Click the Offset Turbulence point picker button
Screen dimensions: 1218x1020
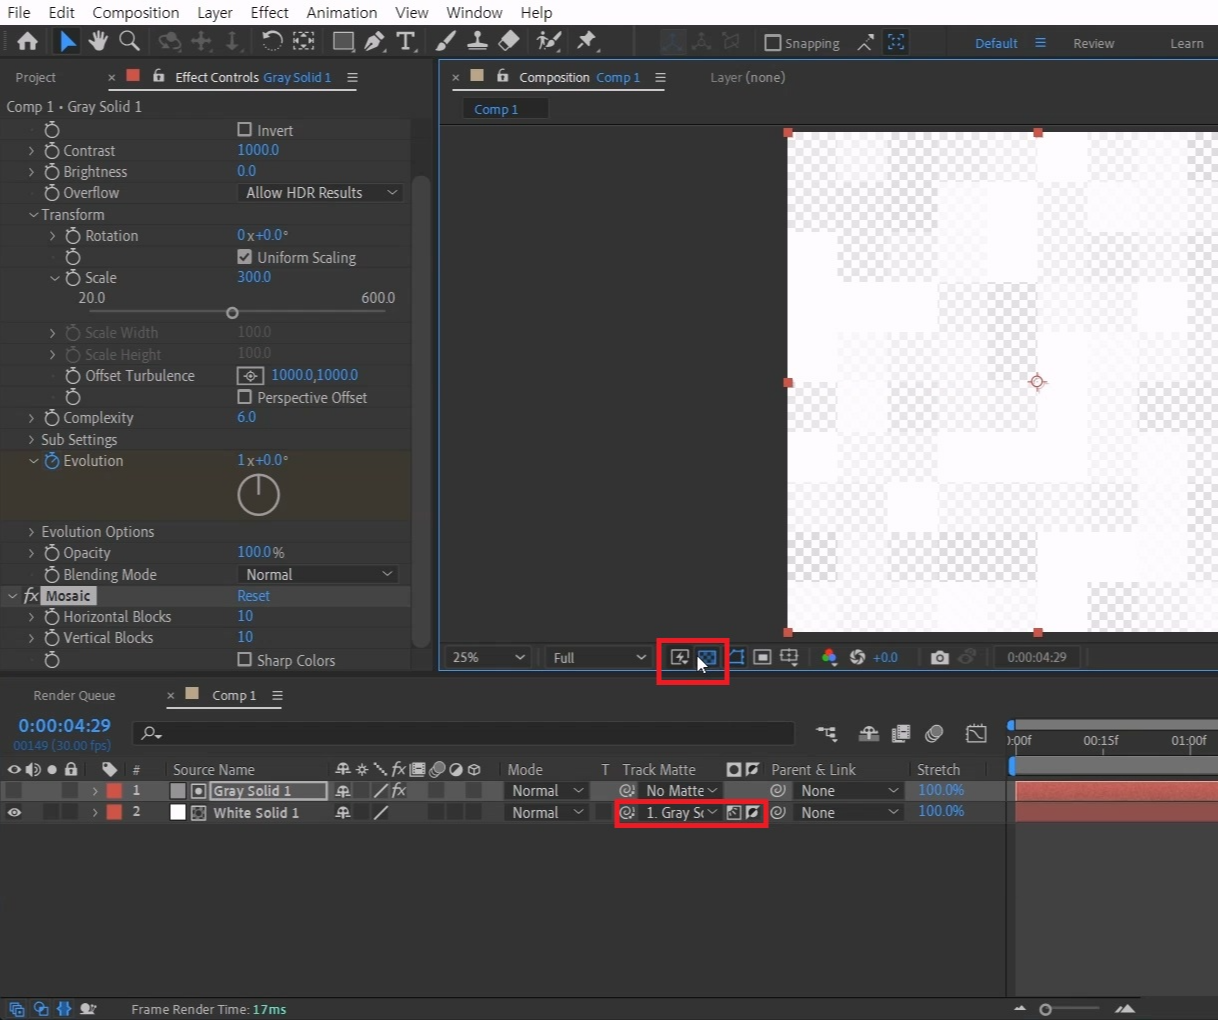click(x=250, y=376)
